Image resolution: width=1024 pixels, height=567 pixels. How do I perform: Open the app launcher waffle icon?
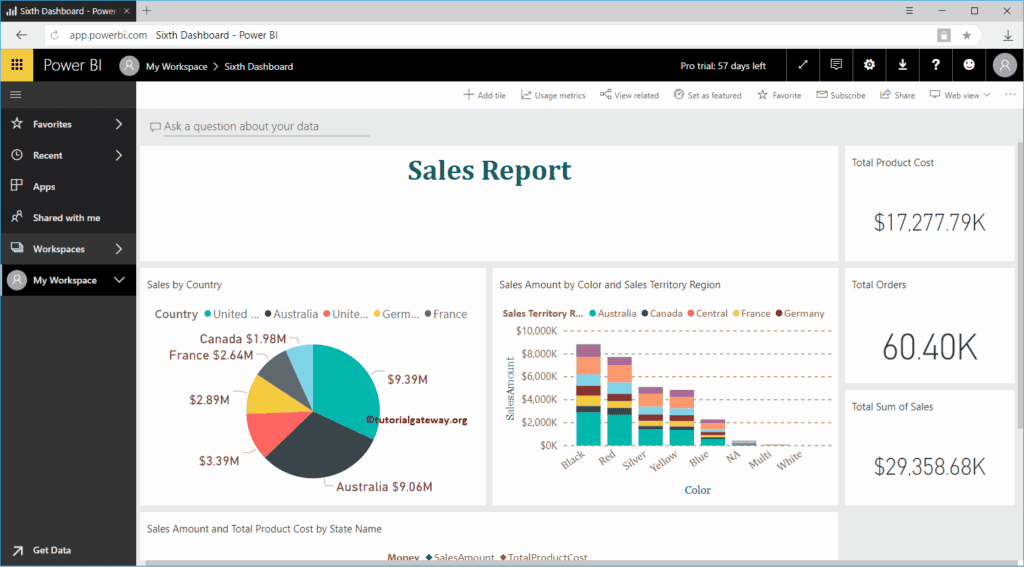pos(17,65)
